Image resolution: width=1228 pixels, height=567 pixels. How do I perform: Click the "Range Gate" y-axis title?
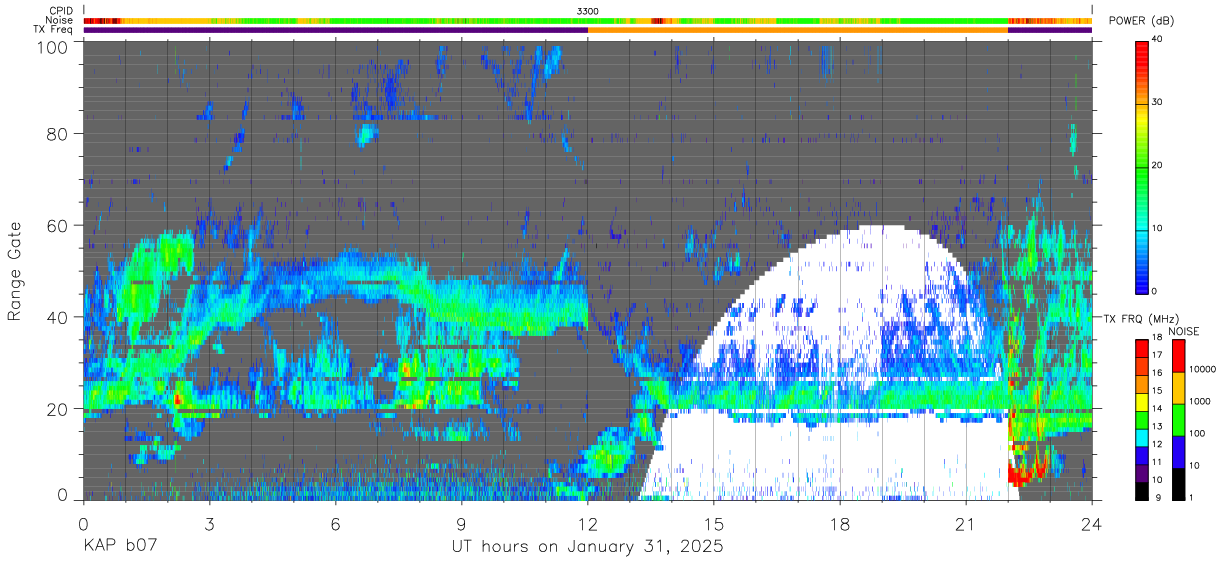15,273
